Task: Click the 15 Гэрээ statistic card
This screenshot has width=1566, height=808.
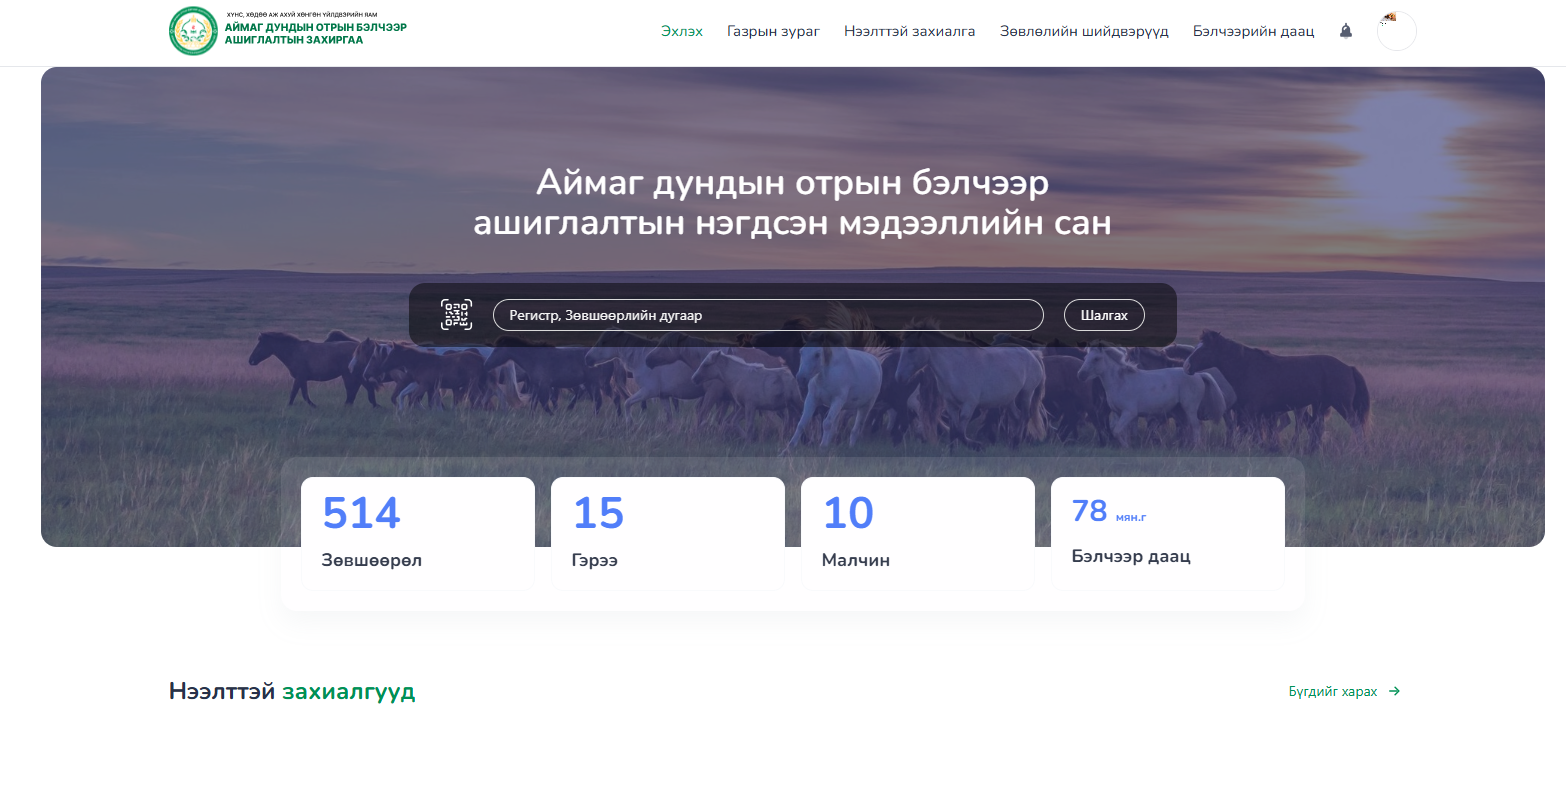Action: (668, 531)
